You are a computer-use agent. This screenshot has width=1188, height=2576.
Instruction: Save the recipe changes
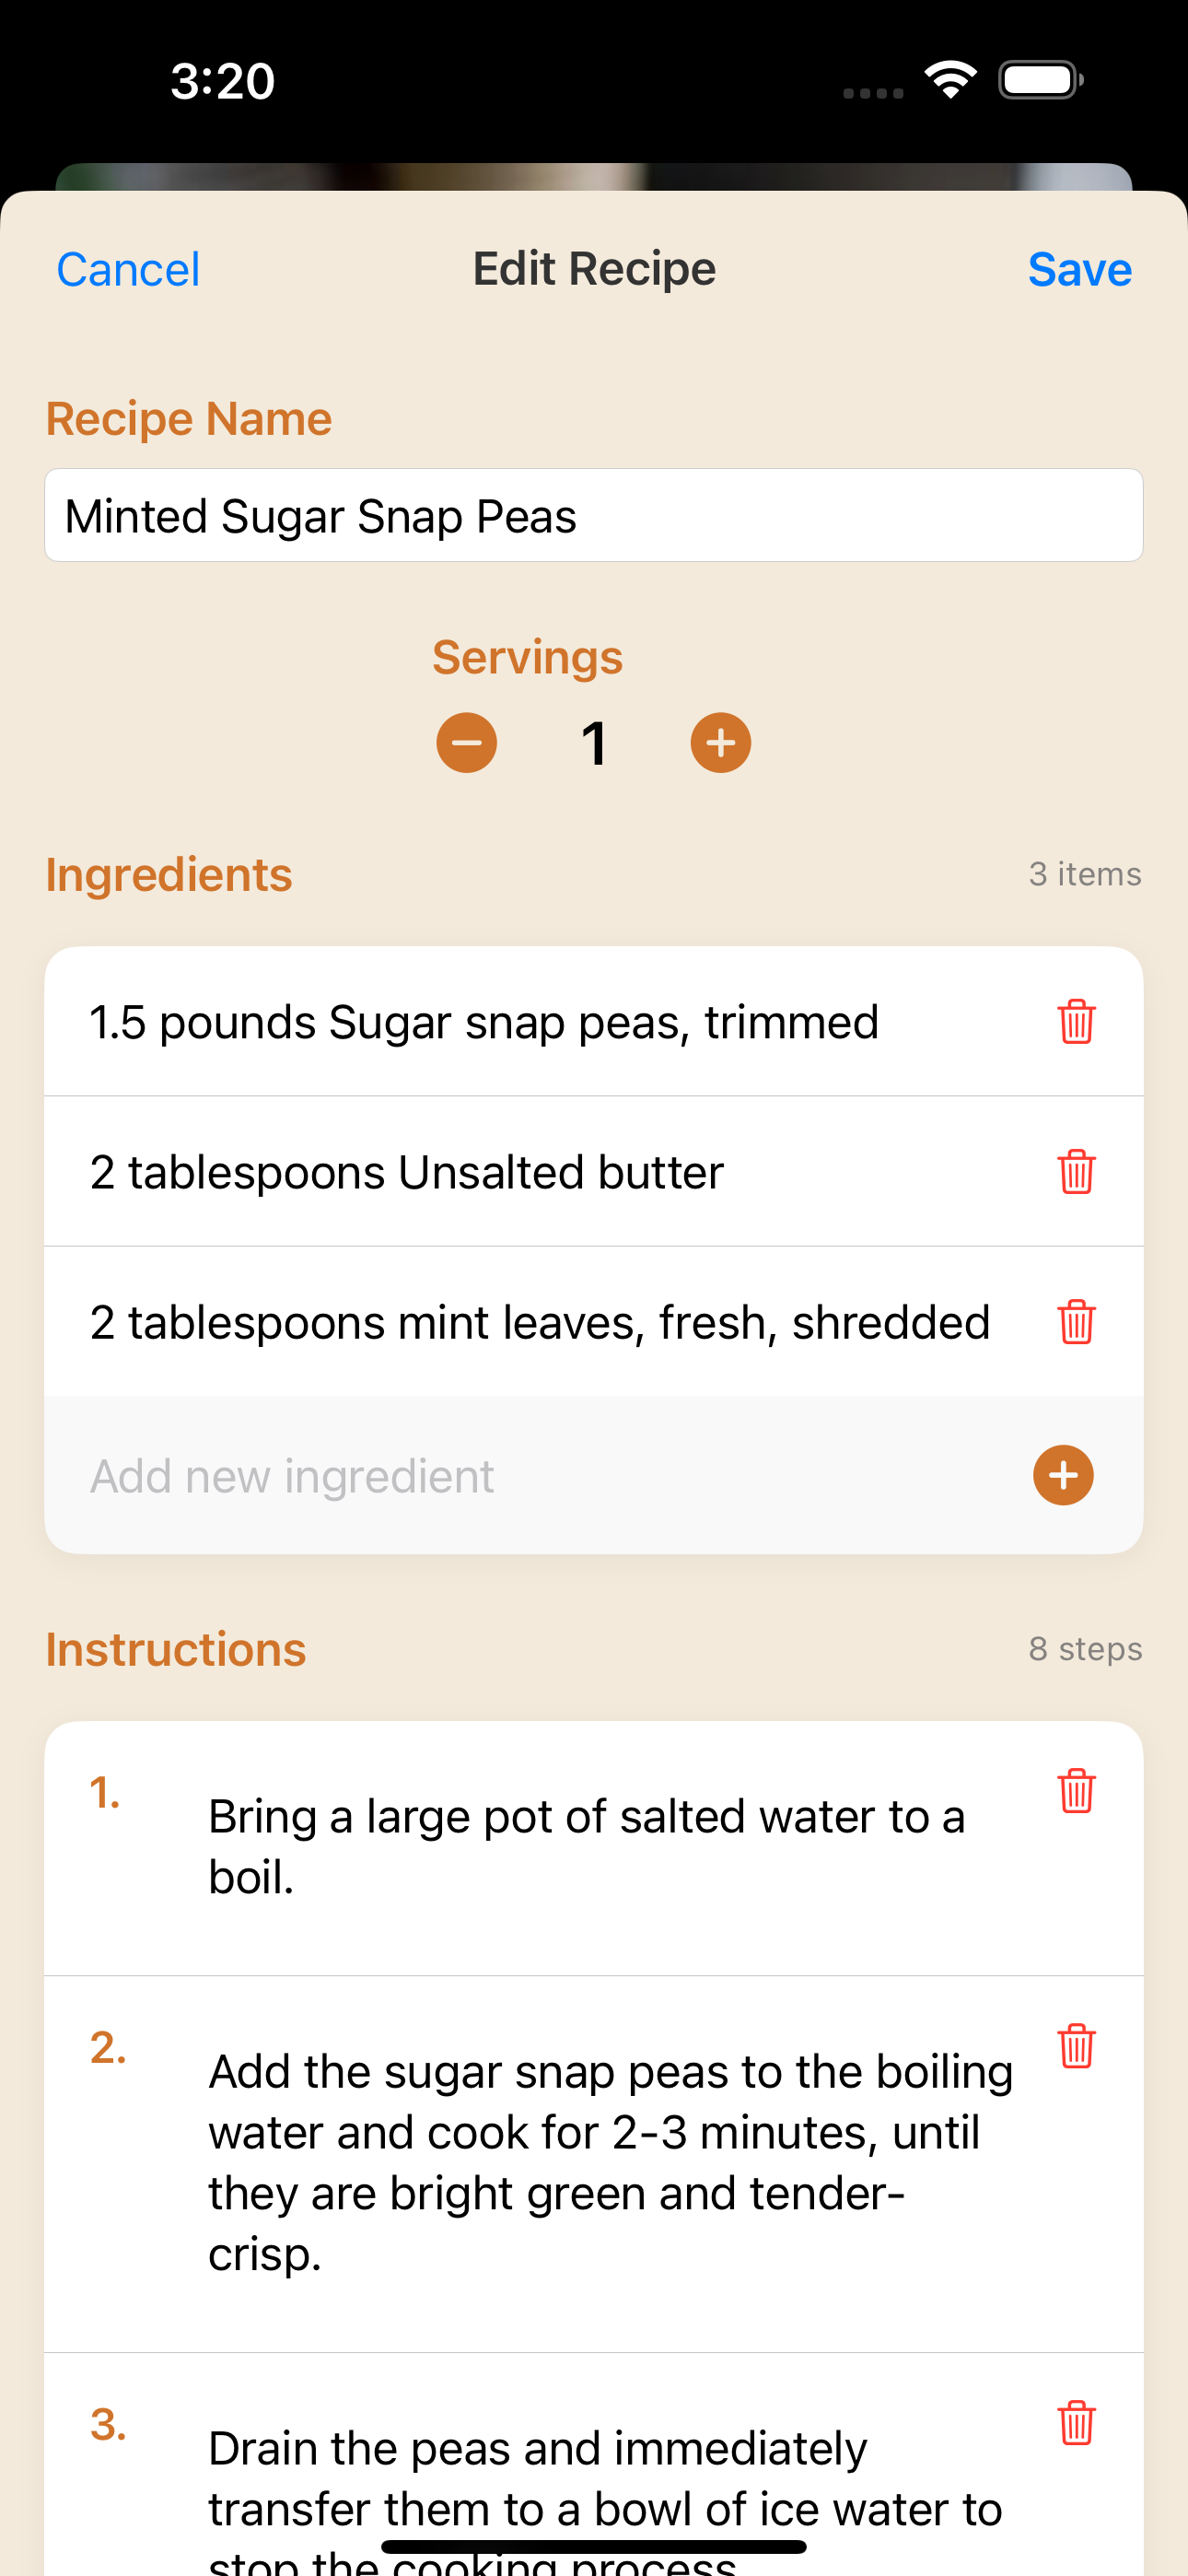[x=1080, y=269]
